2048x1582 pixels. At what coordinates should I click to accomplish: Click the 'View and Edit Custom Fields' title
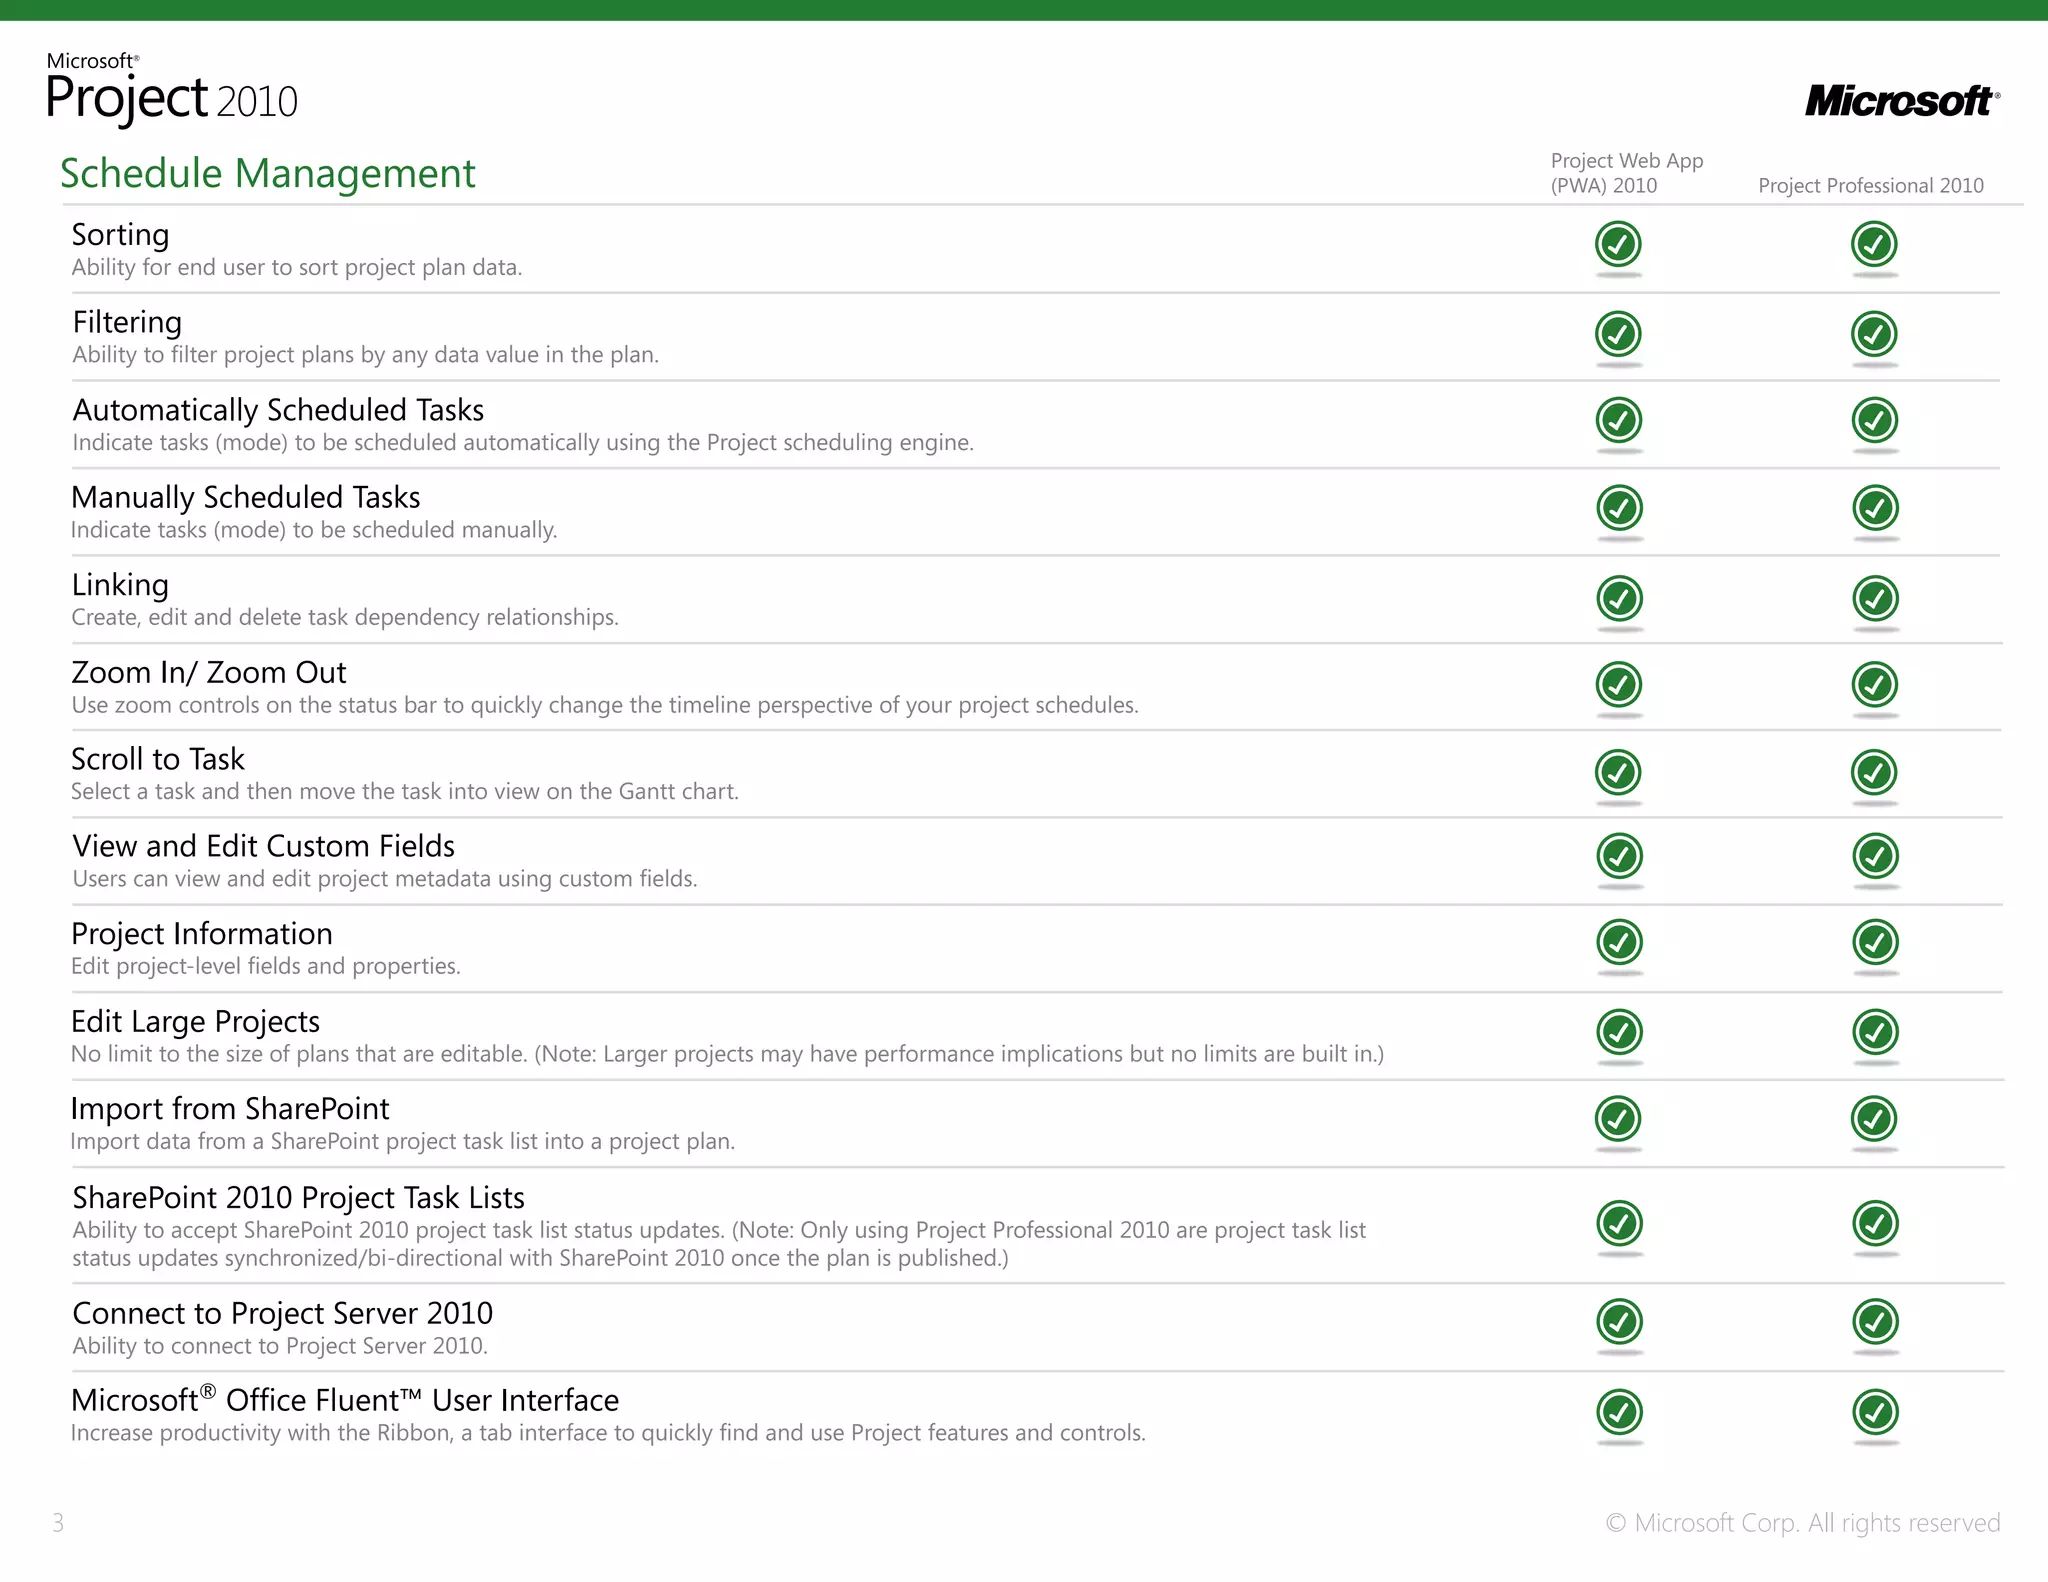click(264, 846)
